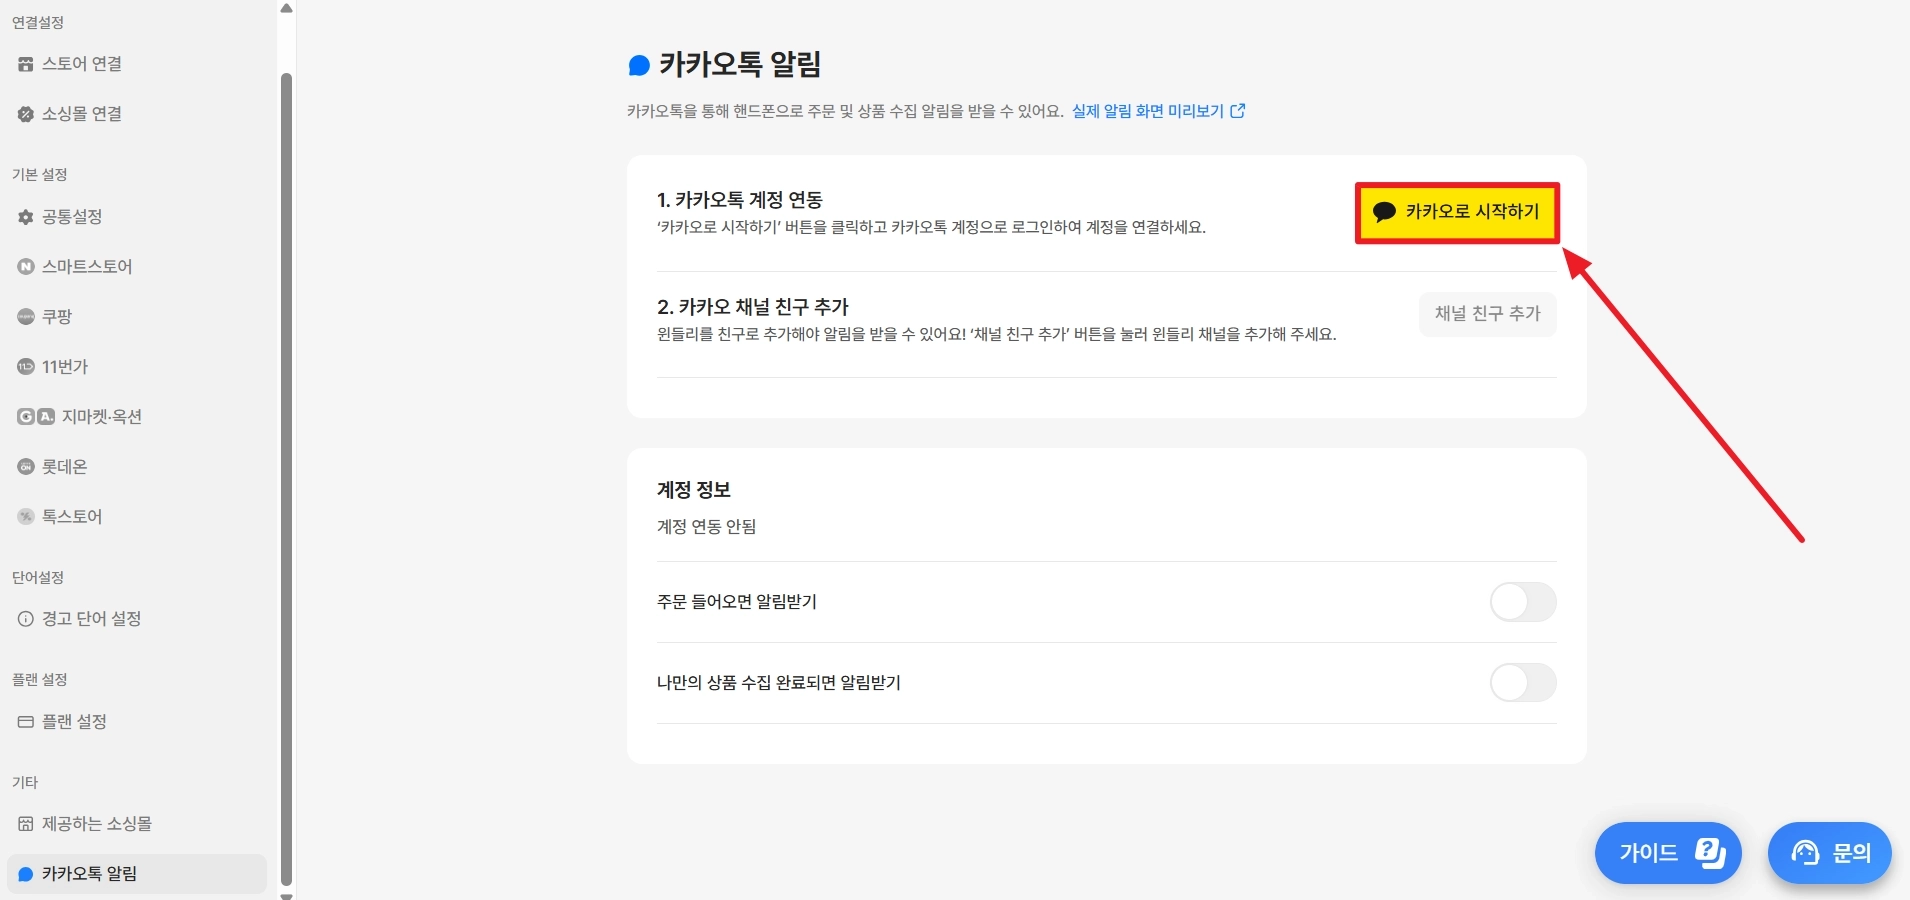
Task: Click the chat bubble icon beside 카카오톡 알림 menu
Action: (x=26, y=874)
